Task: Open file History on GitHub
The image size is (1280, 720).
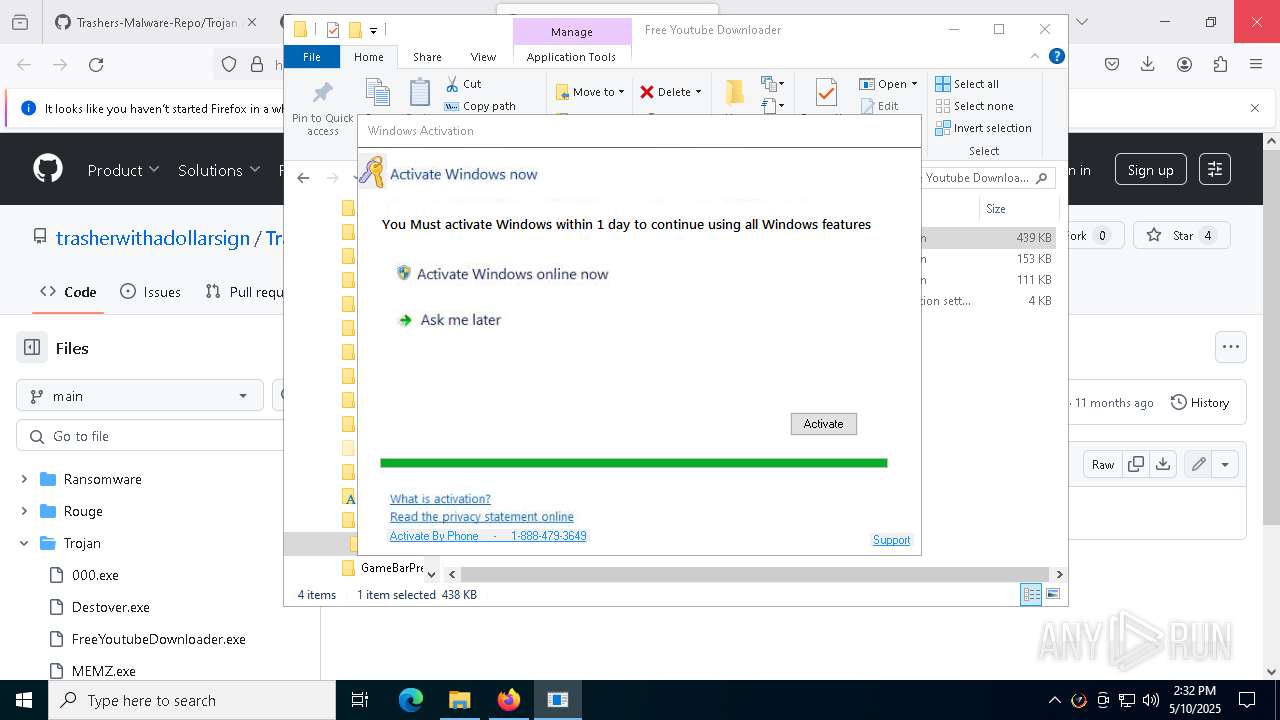Action: point(1199,402)
